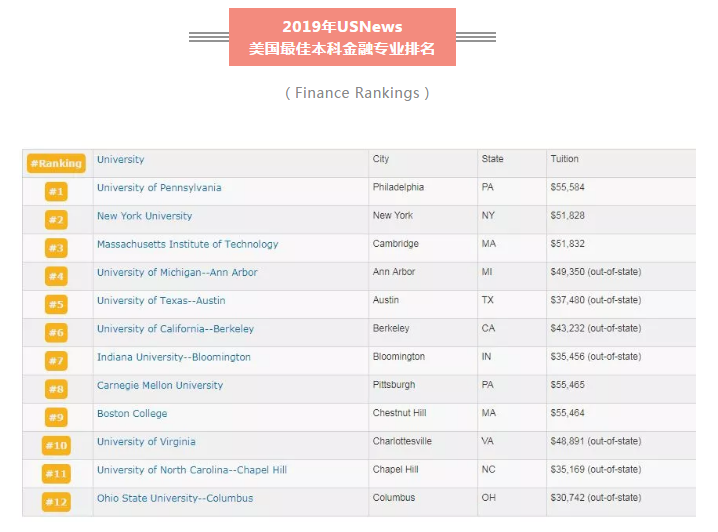The width and height of the screenshot is (718, 532).
Task: Click the #3 rank badge
Action: [56, 248]
